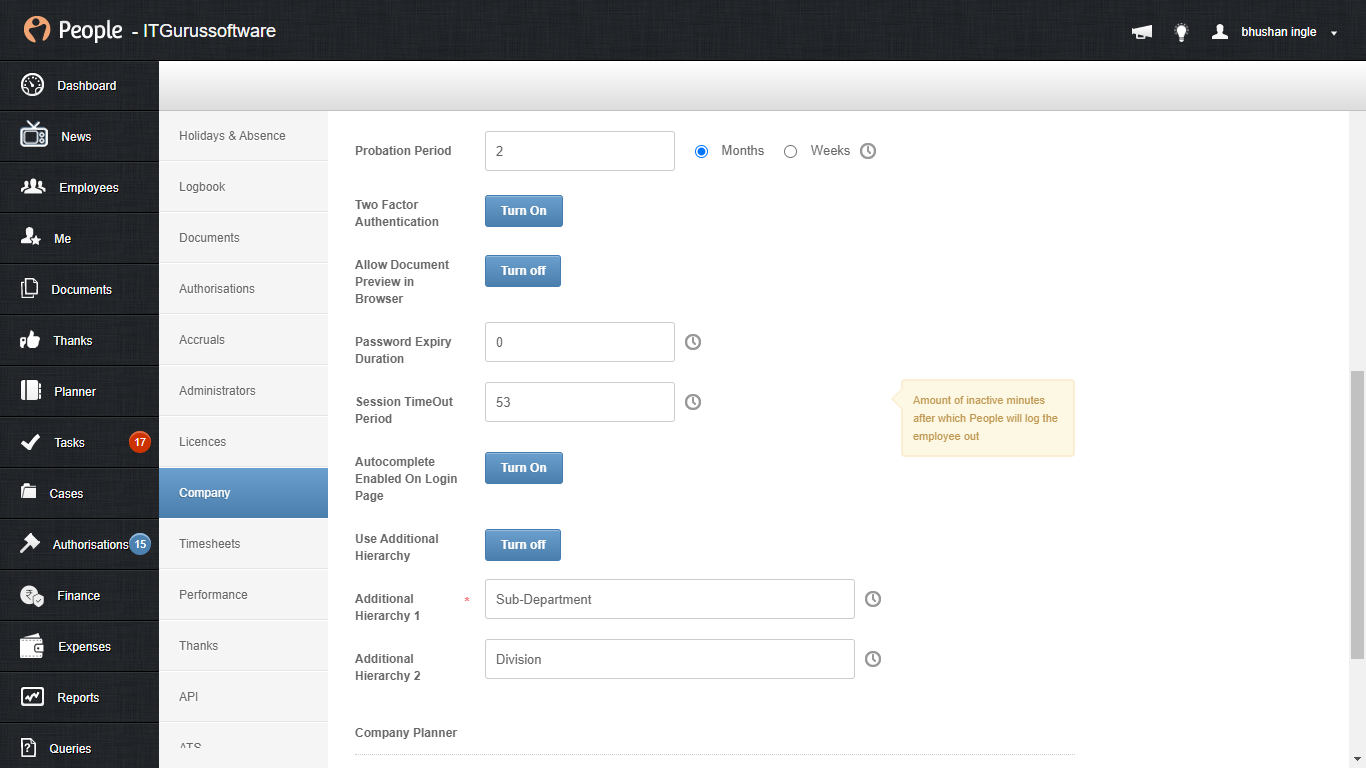This screenshot has width=1366, height=768.
Task: Click the Additional Hierarchy 1 text field
Action: click(670, 599)
